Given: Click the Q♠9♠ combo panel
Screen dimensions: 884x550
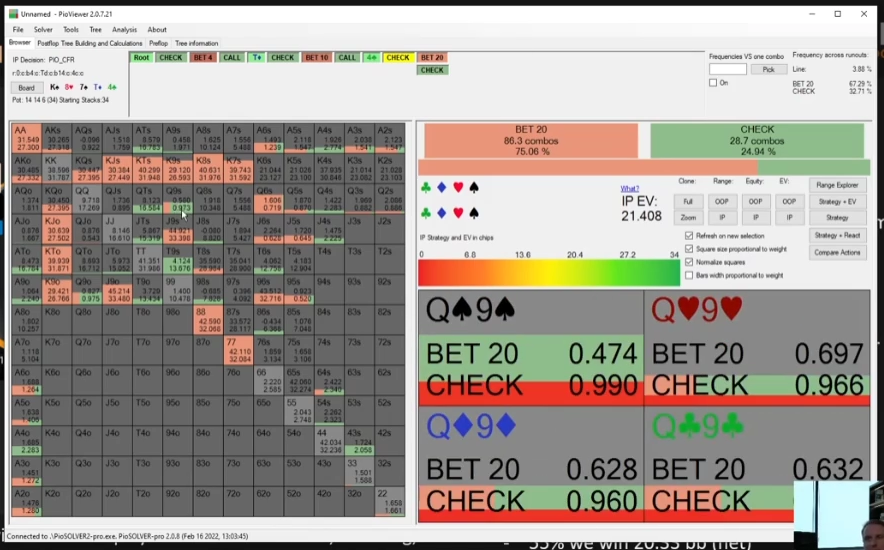Looking at the screenshot, I should (531, 348).
